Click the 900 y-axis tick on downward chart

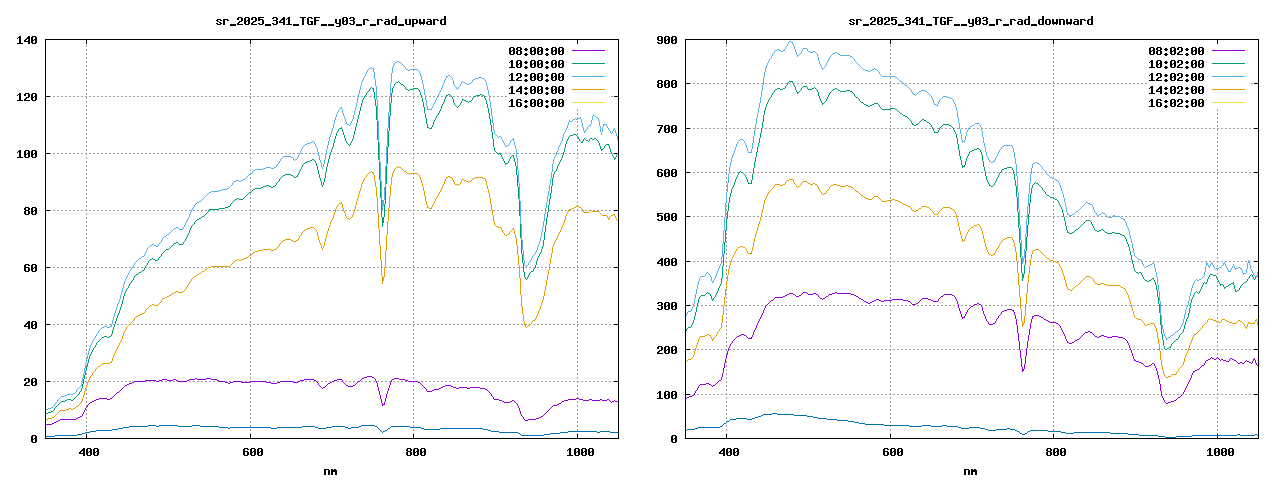tap(666, 40)
